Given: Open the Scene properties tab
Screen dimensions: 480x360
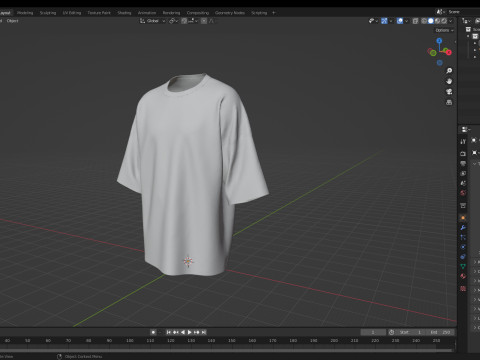Looking at the screenshot, I should tap(463, 183).
